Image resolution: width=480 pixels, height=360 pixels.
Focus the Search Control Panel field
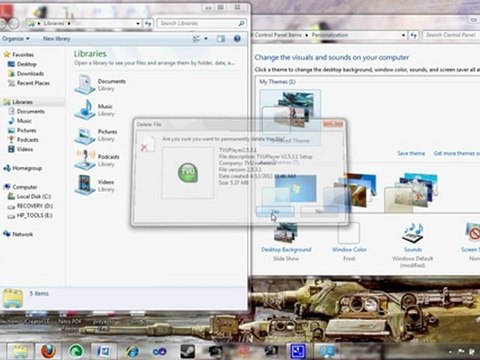451,35
